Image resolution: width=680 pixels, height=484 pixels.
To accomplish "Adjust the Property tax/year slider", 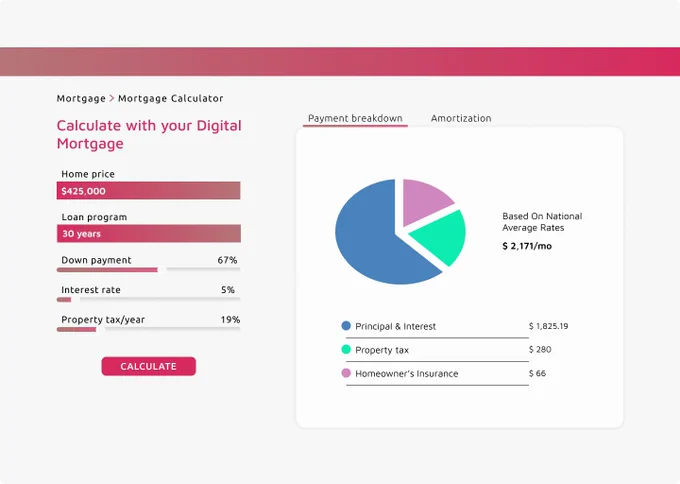I will tap(148, 329).
